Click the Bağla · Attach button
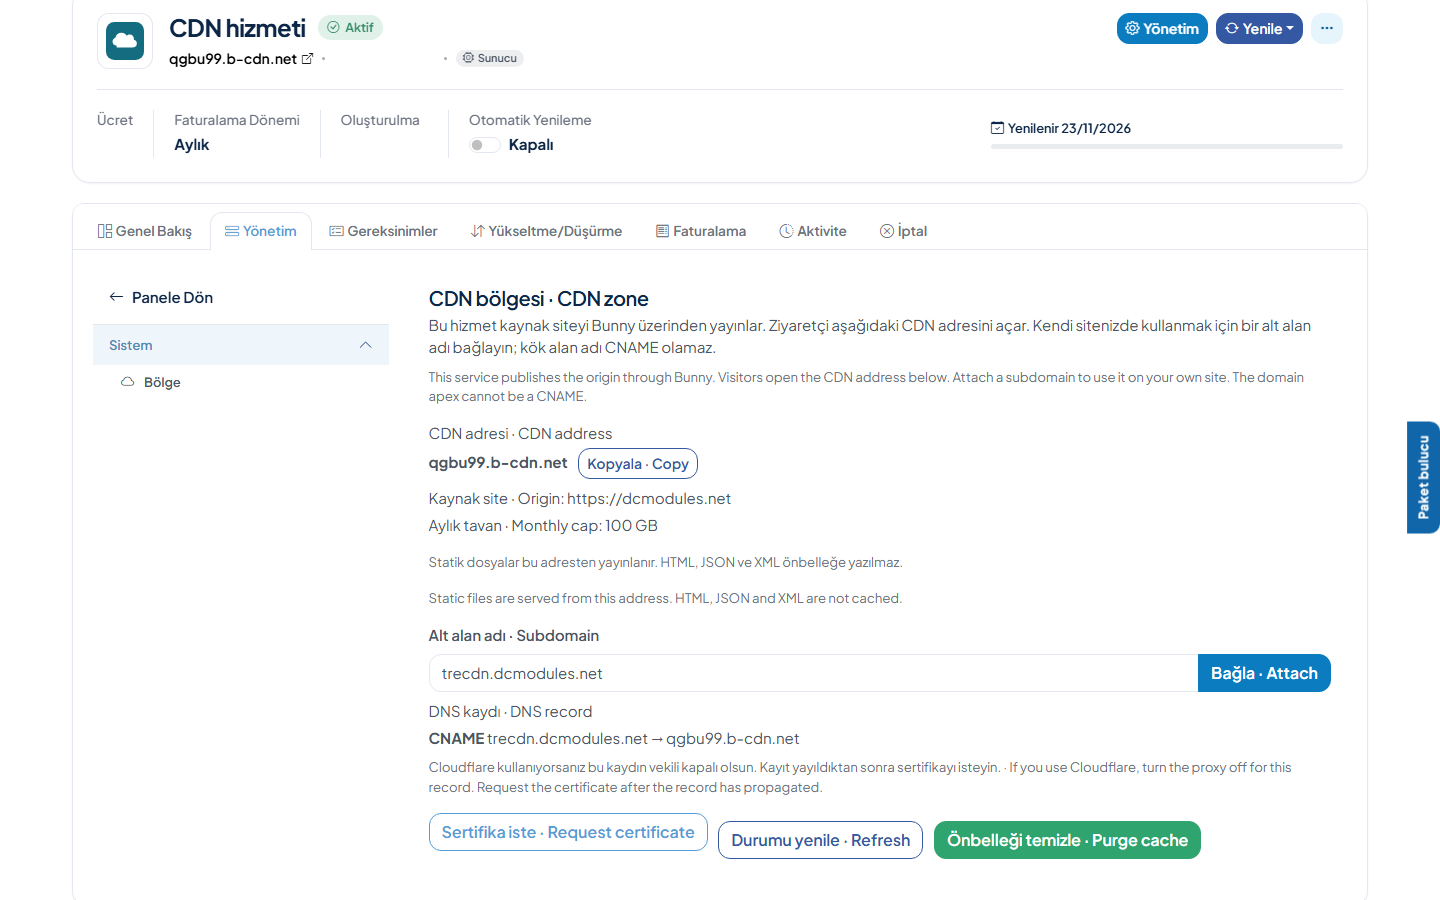Viewport: 1440px width, 900px height. point(1264,673)
